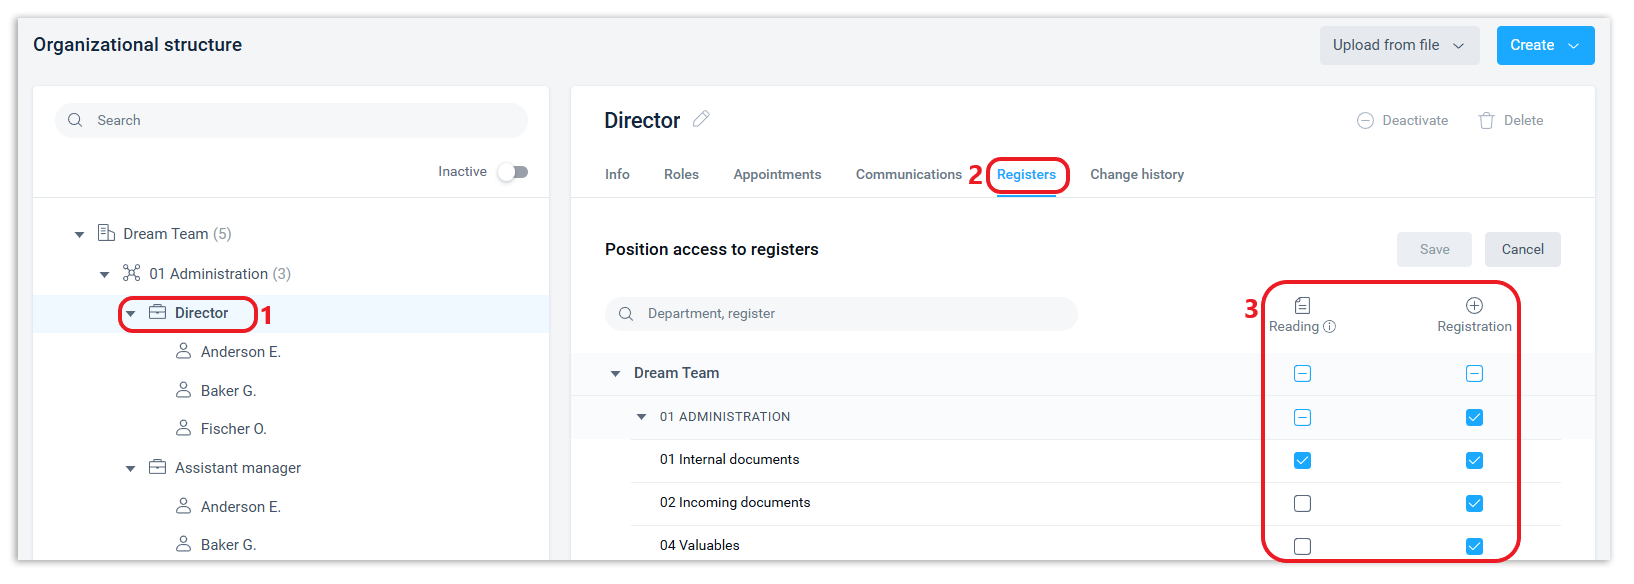Open the Upload from file dropdown
This screenshot has width=1634, height=584.
[x=1398, y=46]
